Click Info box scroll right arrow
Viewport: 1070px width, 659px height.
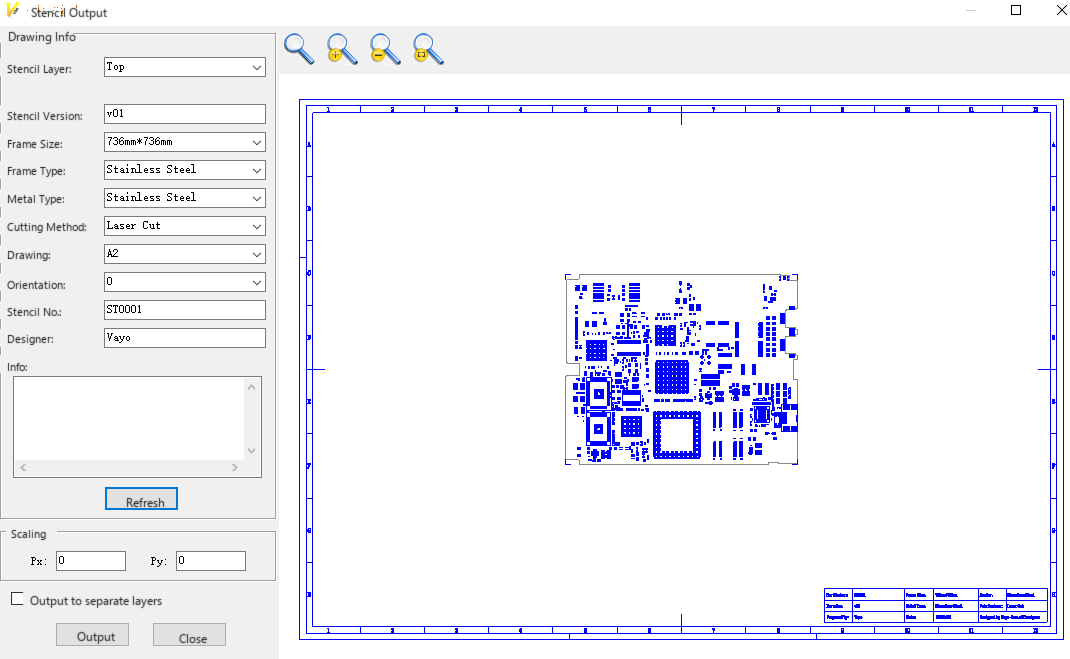click(235, 467)
